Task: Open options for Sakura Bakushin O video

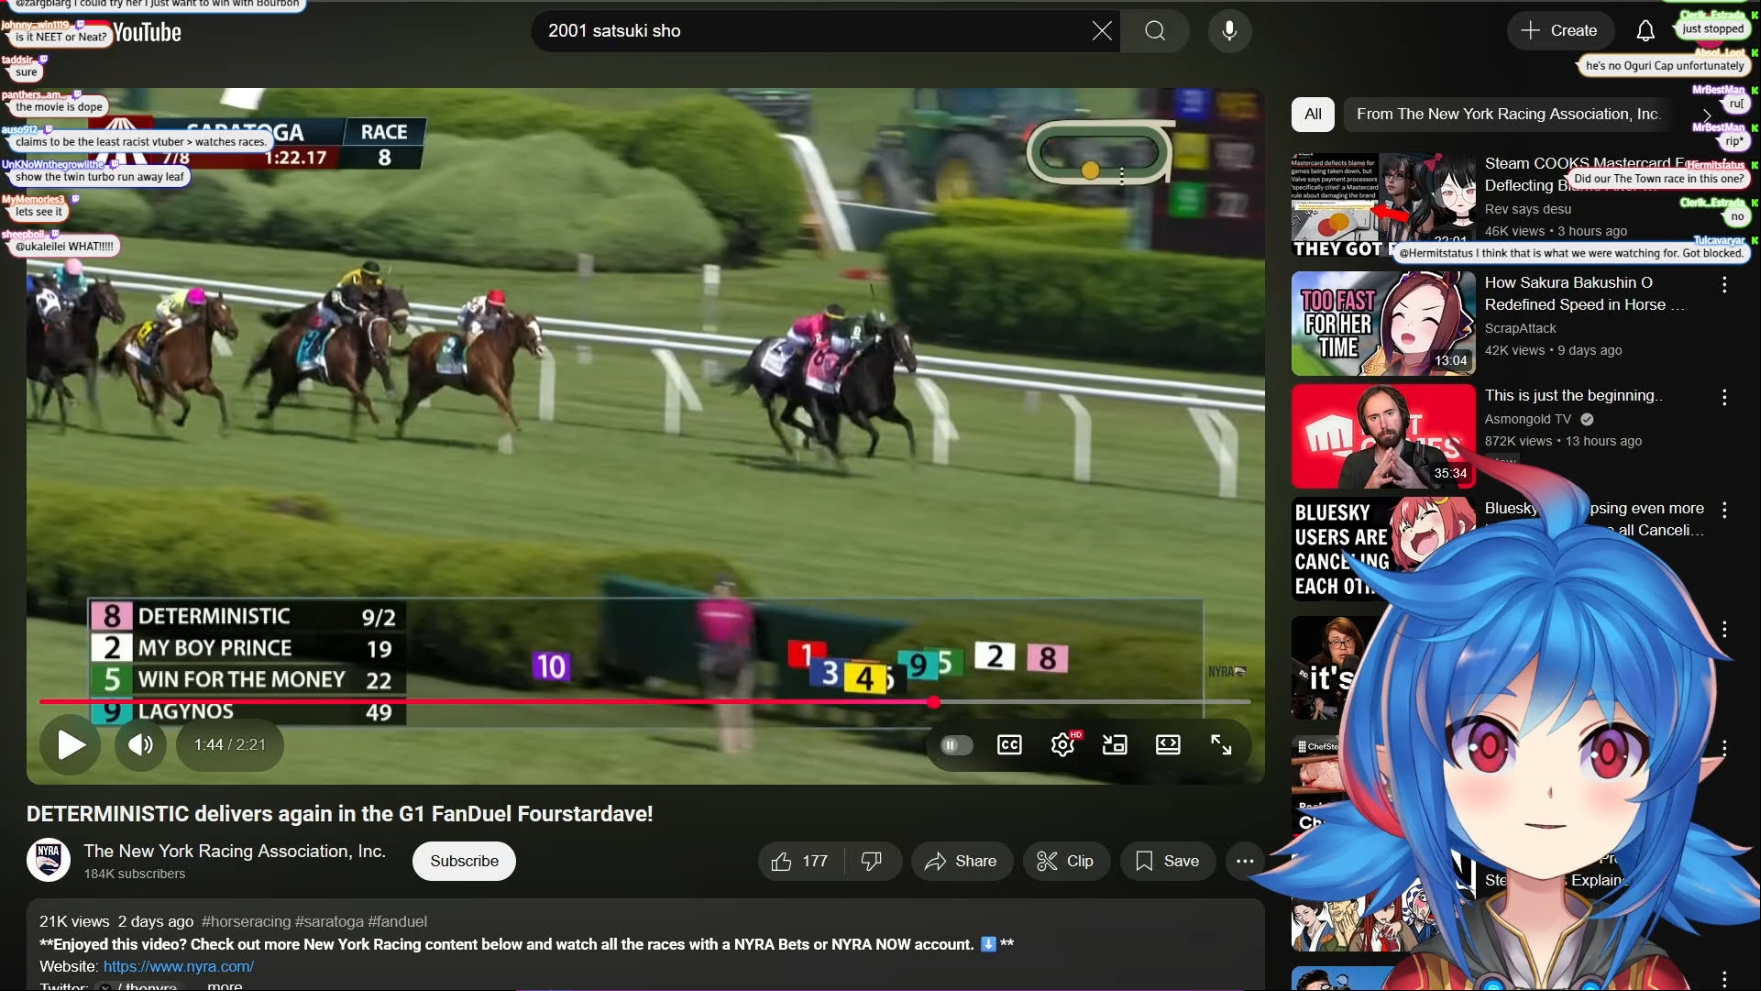Action: (x=1724, y=285)
